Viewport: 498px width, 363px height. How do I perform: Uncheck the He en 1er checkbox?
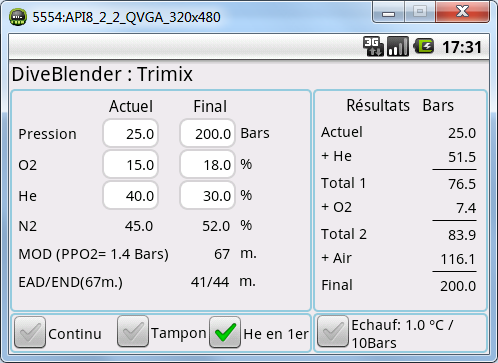(x=225, y=332)
